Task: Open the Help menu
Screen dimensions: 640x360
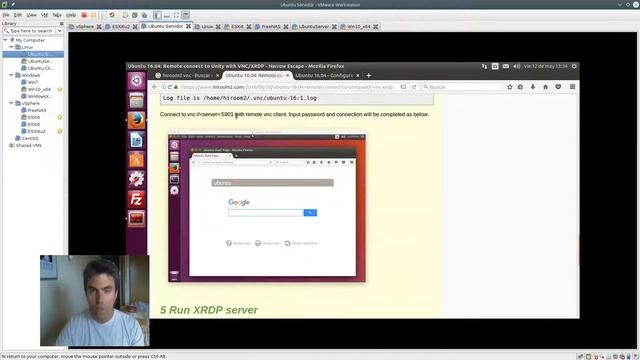Action: [71, 15]
